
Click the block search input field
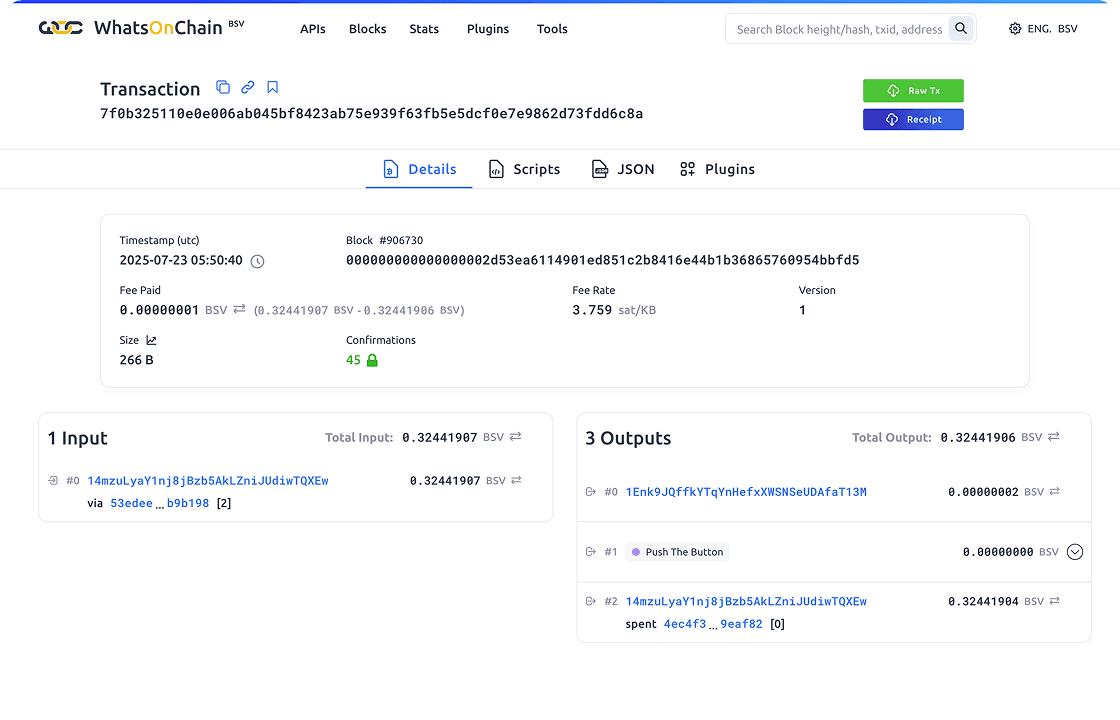coord(840,28)
